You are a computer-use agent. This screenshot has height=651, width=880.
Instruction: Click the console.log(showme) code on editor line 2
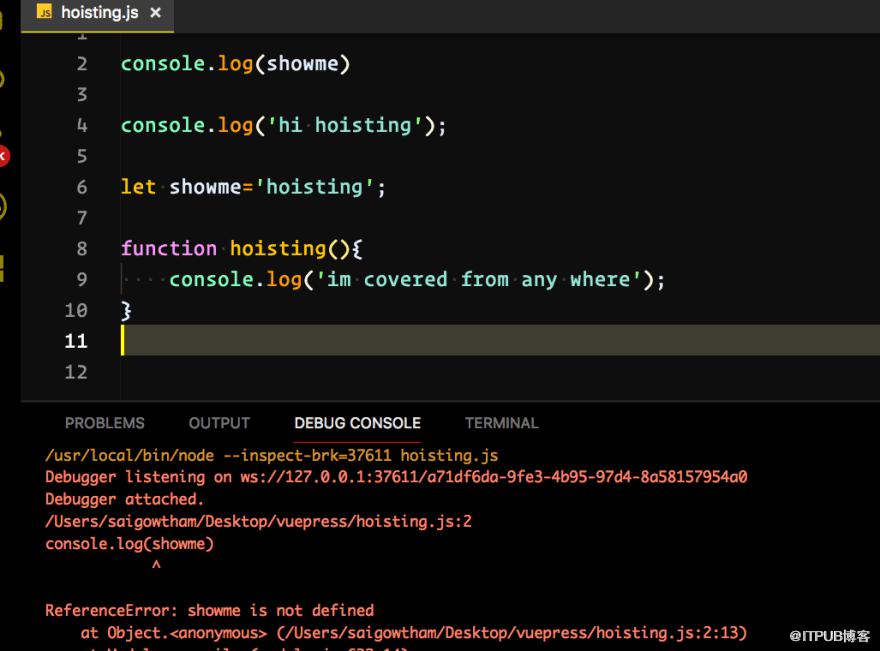pyautogui.click(x=236, y=63)
